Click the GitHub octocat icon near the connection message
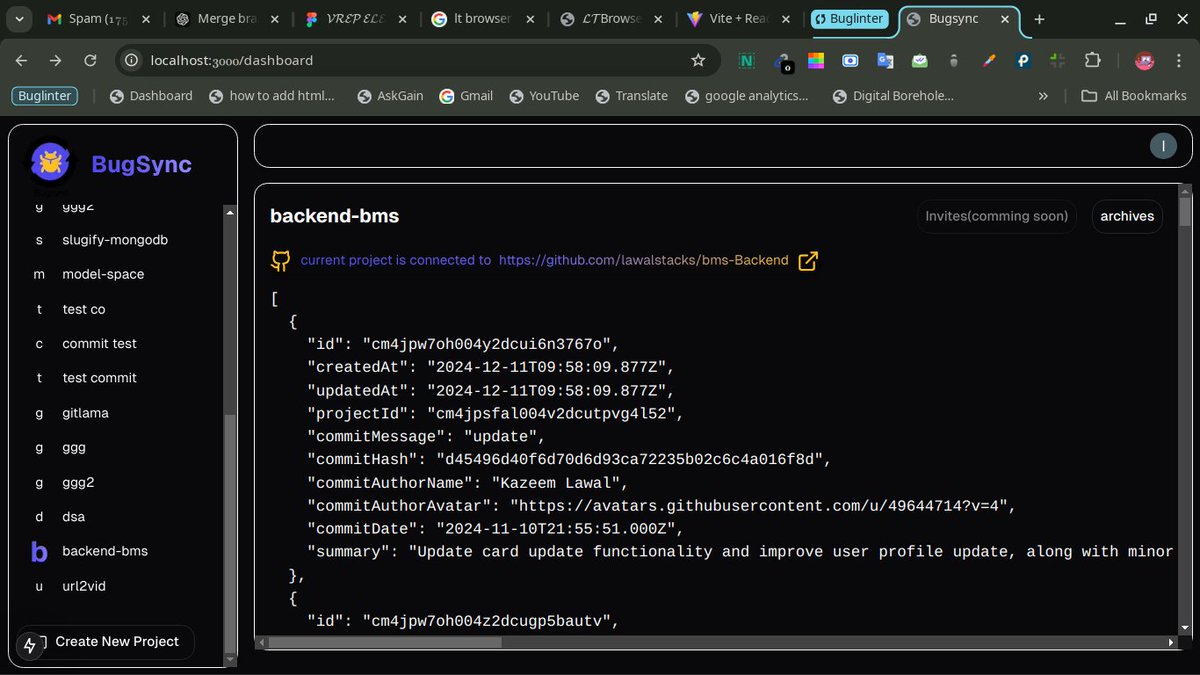 pos(280,260)
